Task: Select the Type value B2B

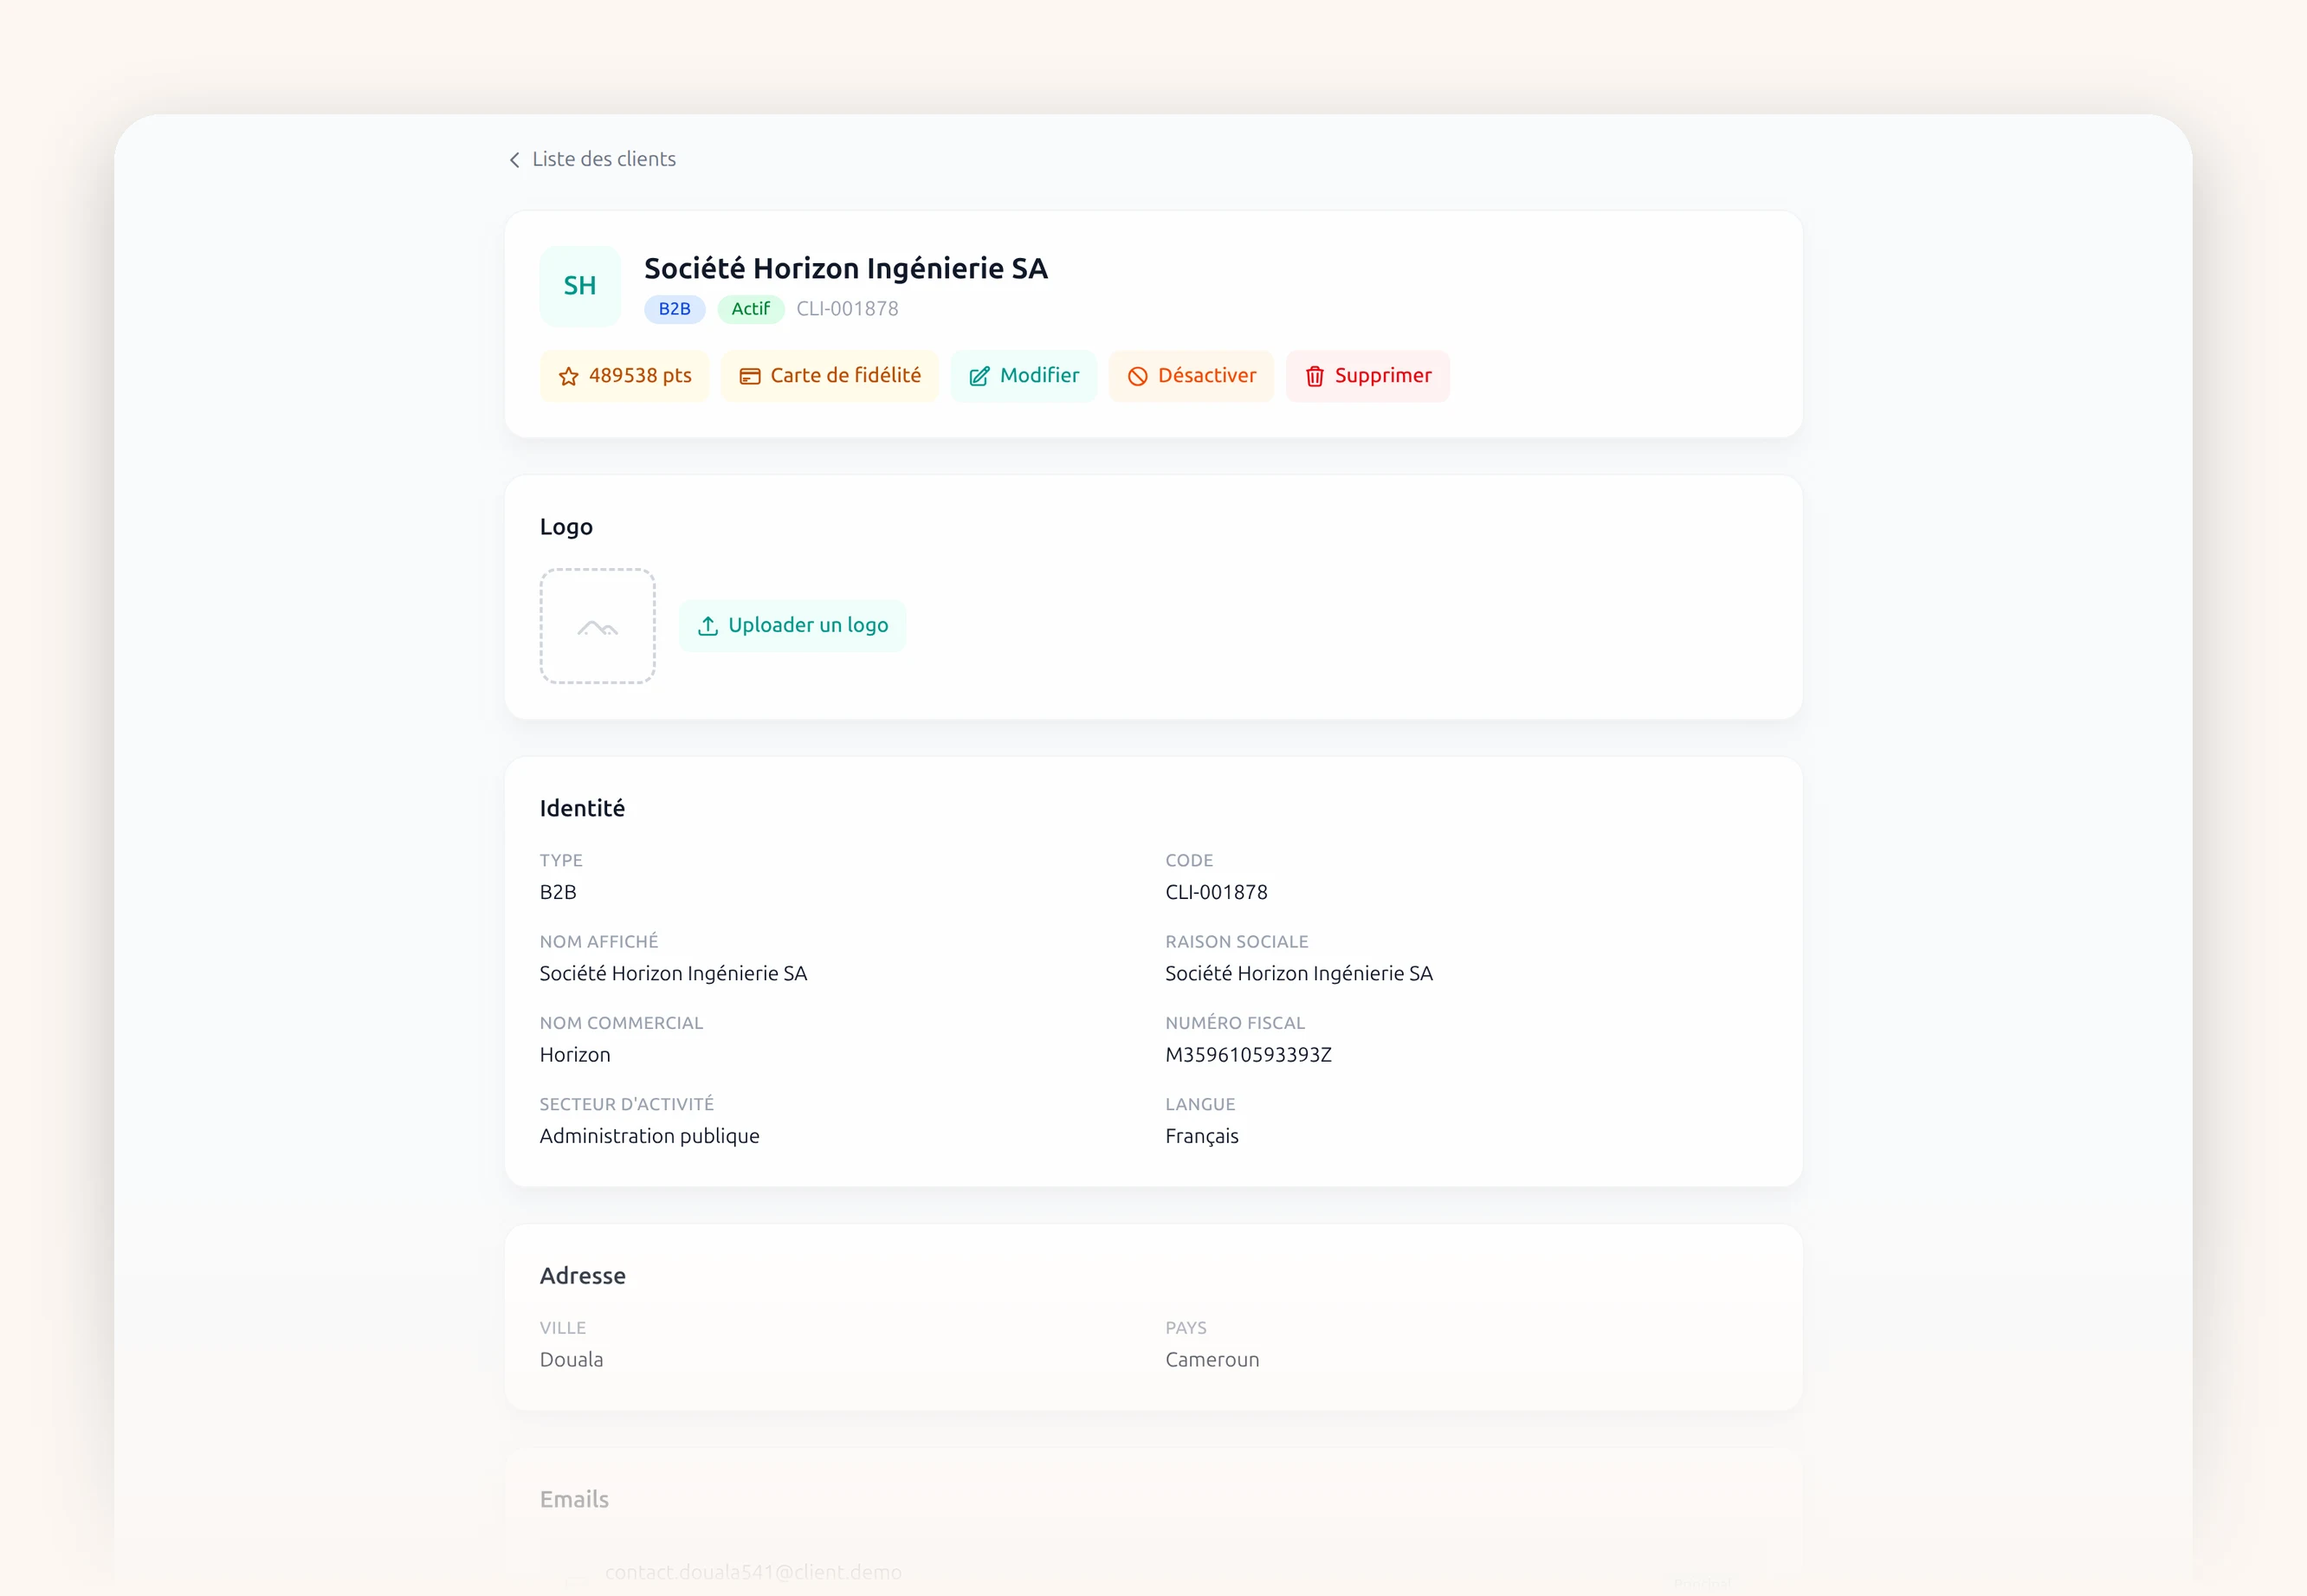Action: 558,892
